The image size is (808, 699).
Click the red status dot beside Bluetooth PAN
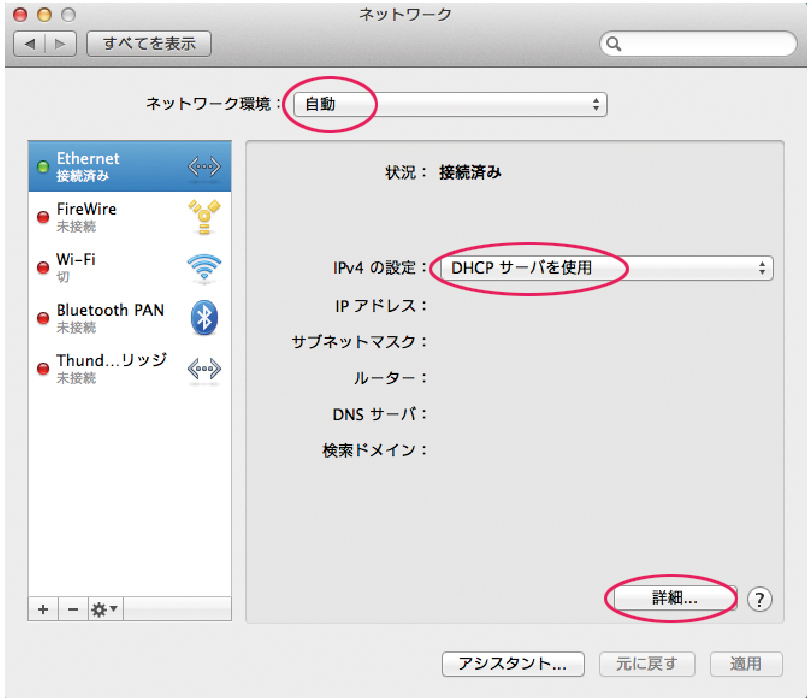point(43,318)
